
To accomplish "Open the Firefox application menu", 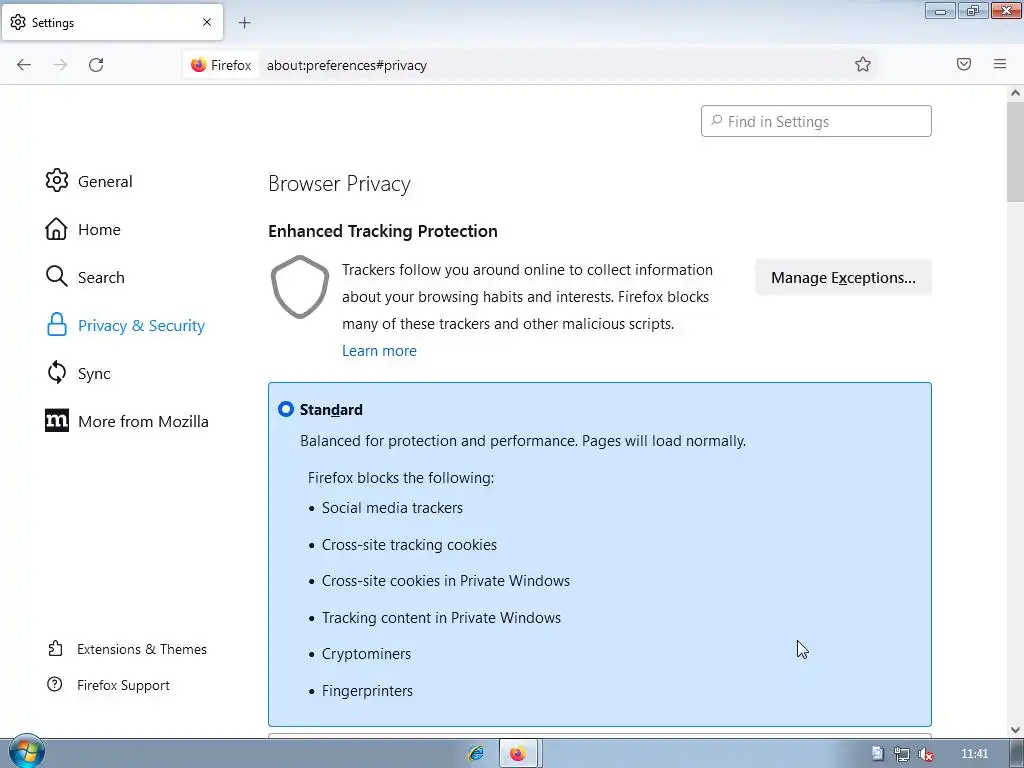I will click(x=1000, y=64).
